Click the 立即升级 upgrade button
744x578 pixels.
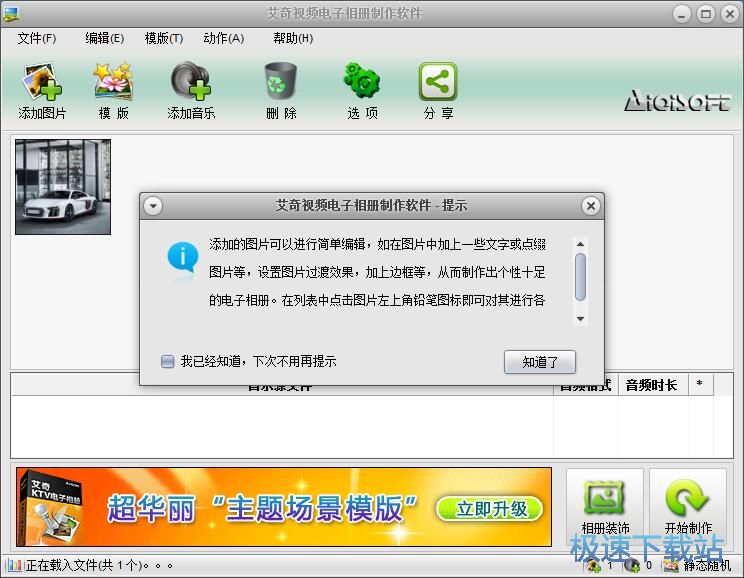(x=490, y=509)
